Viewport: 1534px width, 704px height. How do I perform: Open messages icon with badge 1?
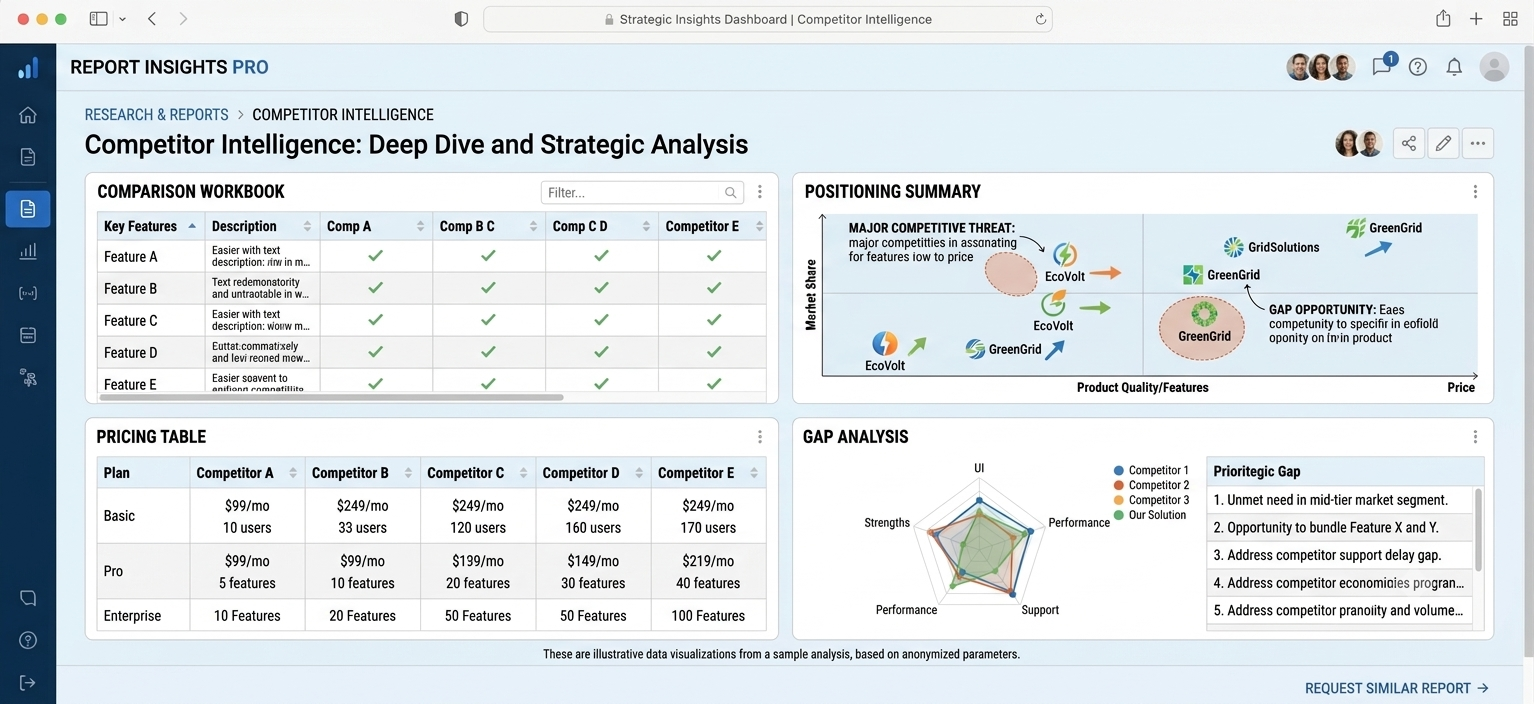[1383, 66]
